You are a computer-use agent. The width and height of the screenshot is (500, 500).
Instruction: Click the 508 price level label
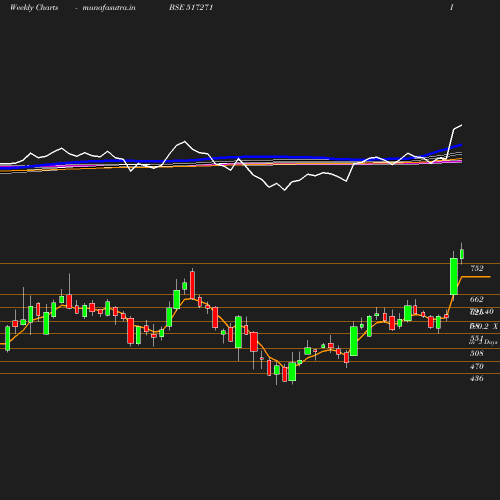[x=477, y=353]
